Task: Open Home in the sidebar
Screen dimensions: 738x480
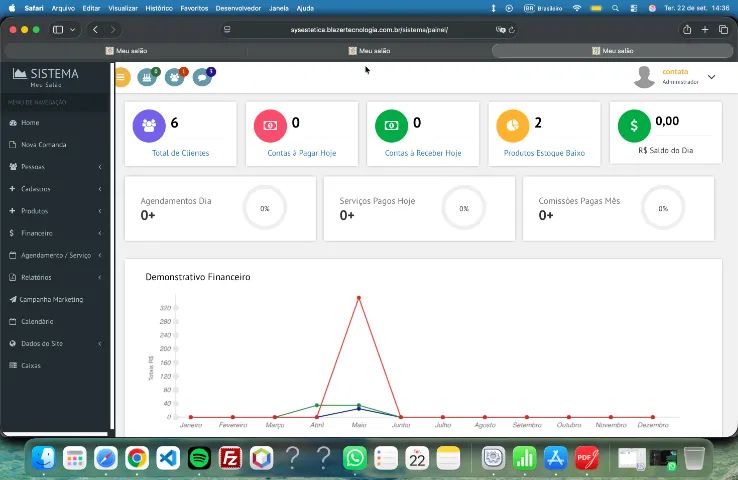Action: 30,122
